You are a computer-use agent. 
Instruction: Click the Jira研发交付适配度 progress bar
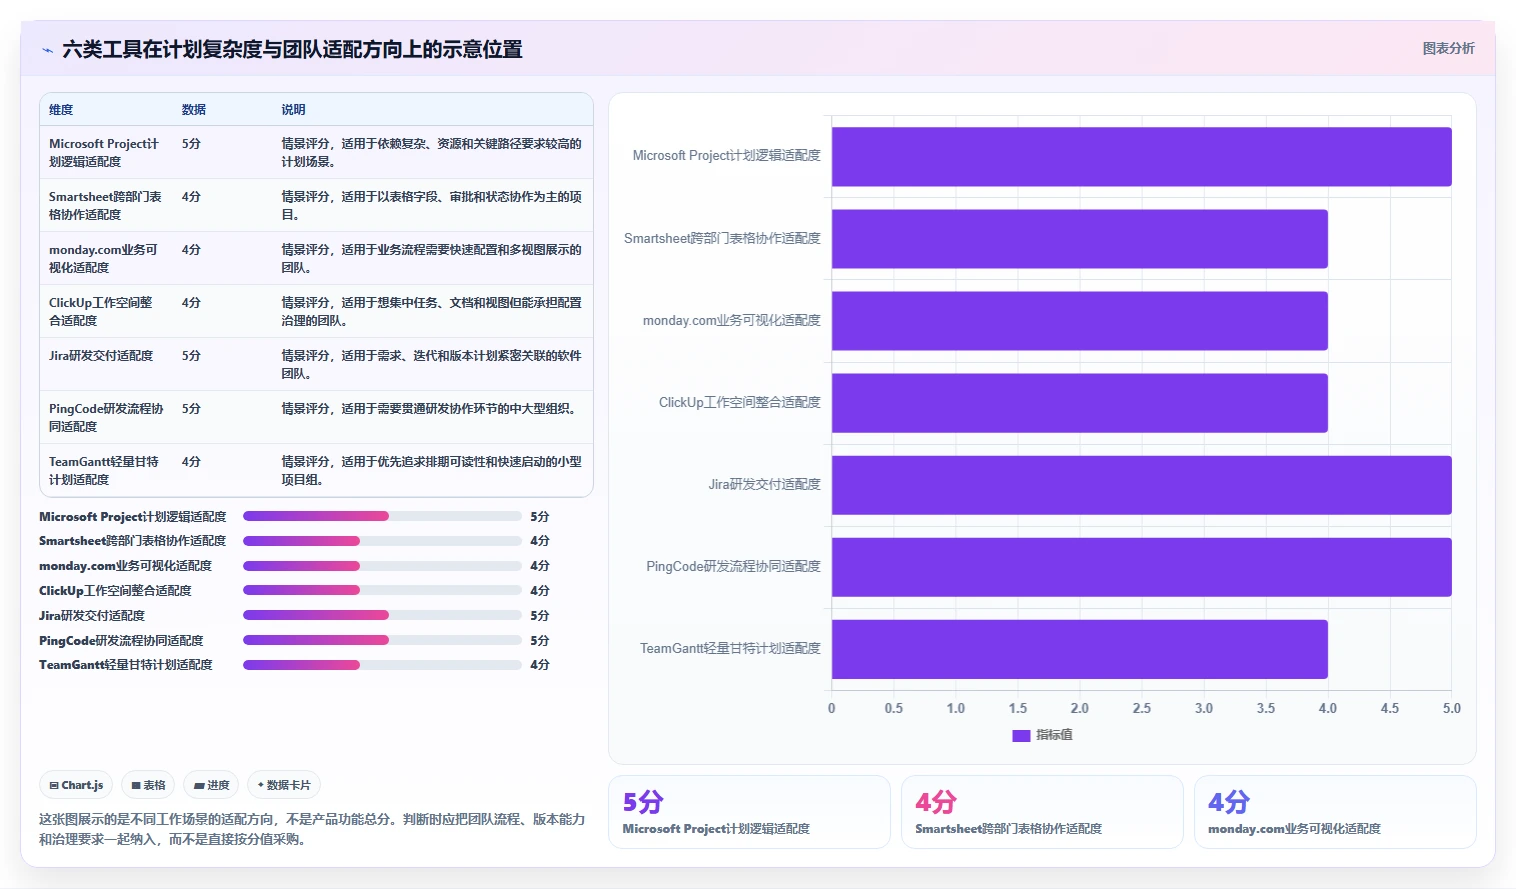pyautogui.click(x=382, y=616)
